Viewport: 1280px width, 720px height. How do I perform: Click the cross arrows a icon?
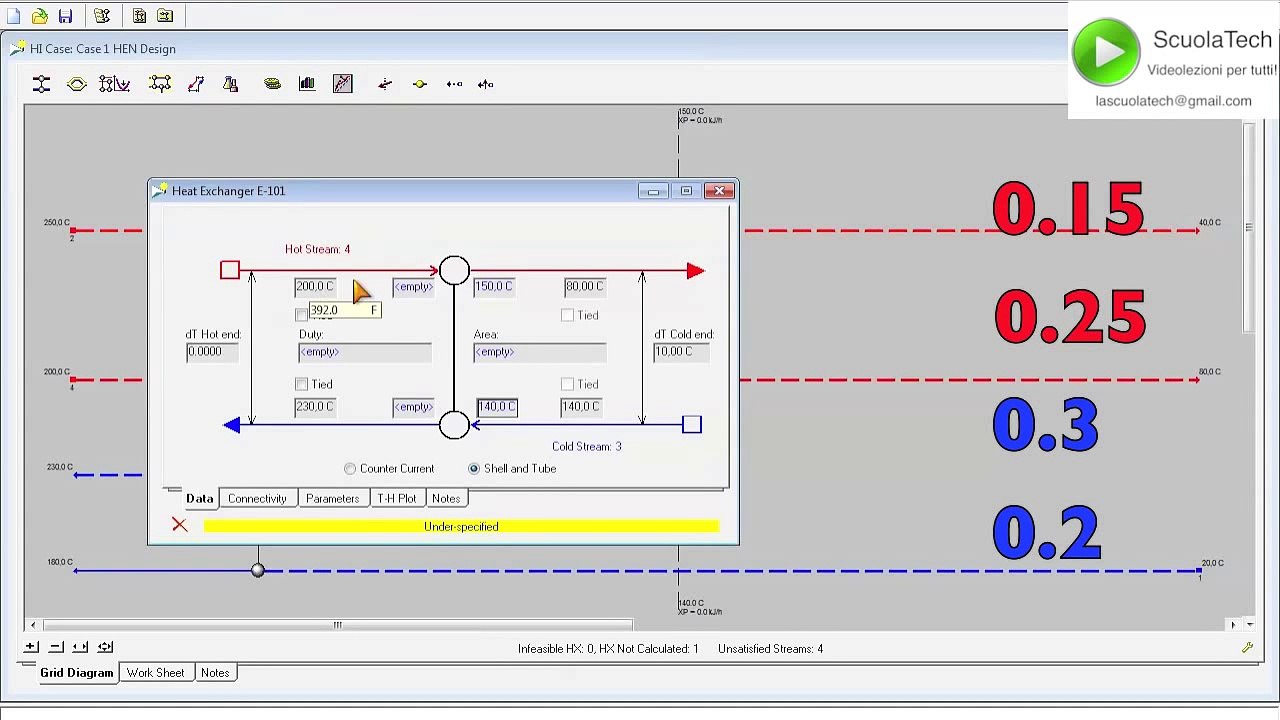click(486, 84)
